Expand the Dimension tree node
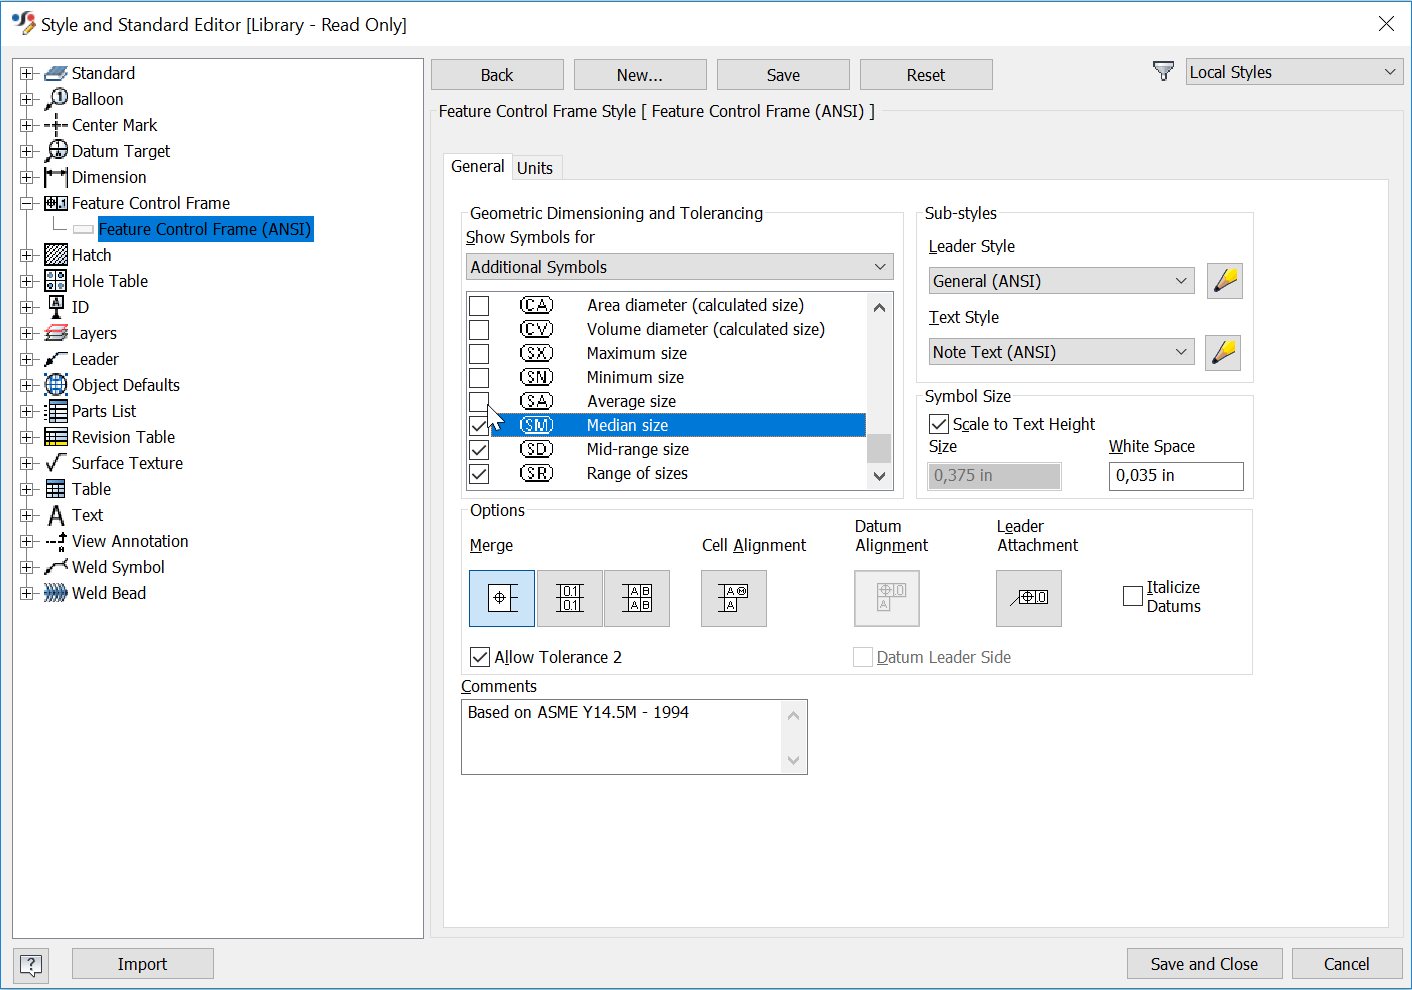This screenshot has width=1412, height=990. point(27,176)
